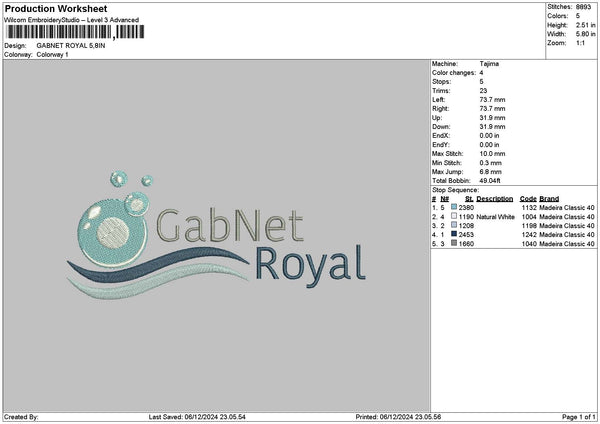Viewport: 600px width, 424px height.
Task: Click the Brand column header
Action: [549, 199]
